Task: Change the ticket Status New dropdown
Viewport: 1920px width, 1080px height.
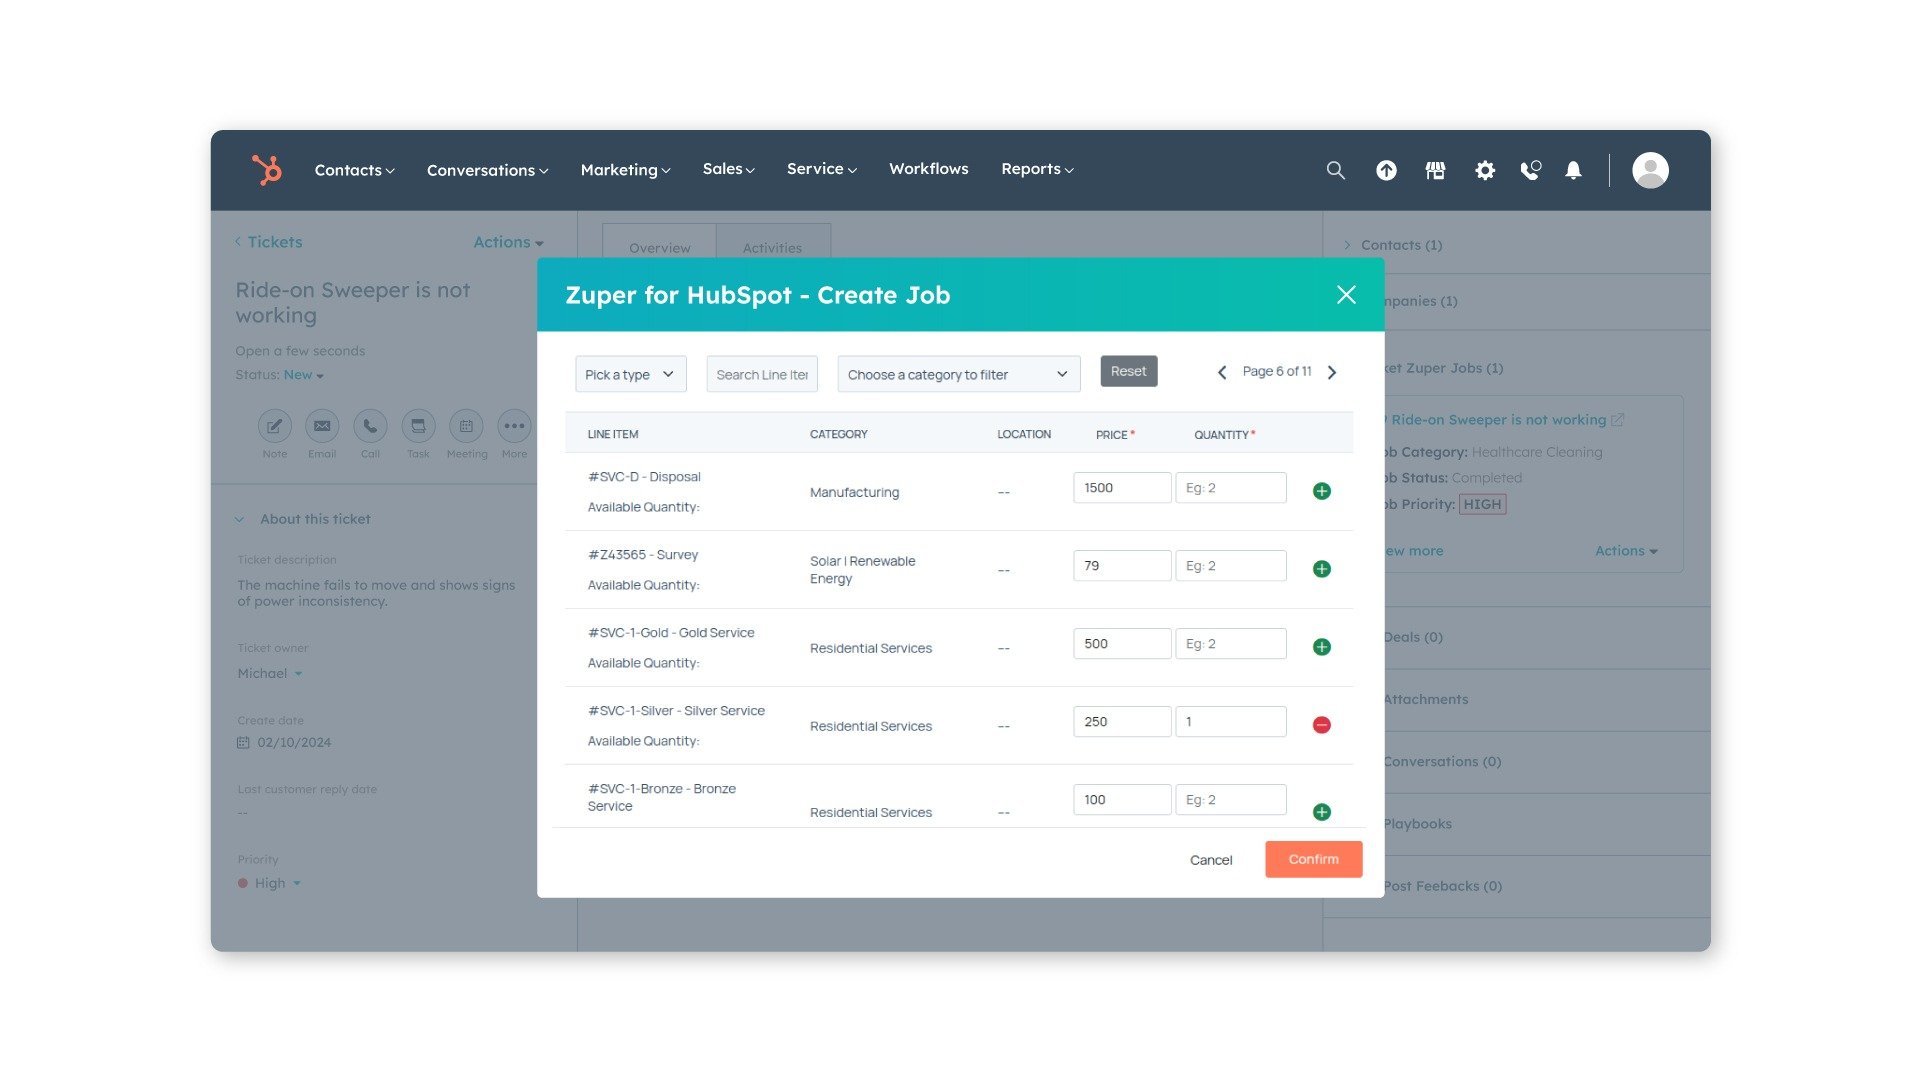Action: (x=303, y=375)
